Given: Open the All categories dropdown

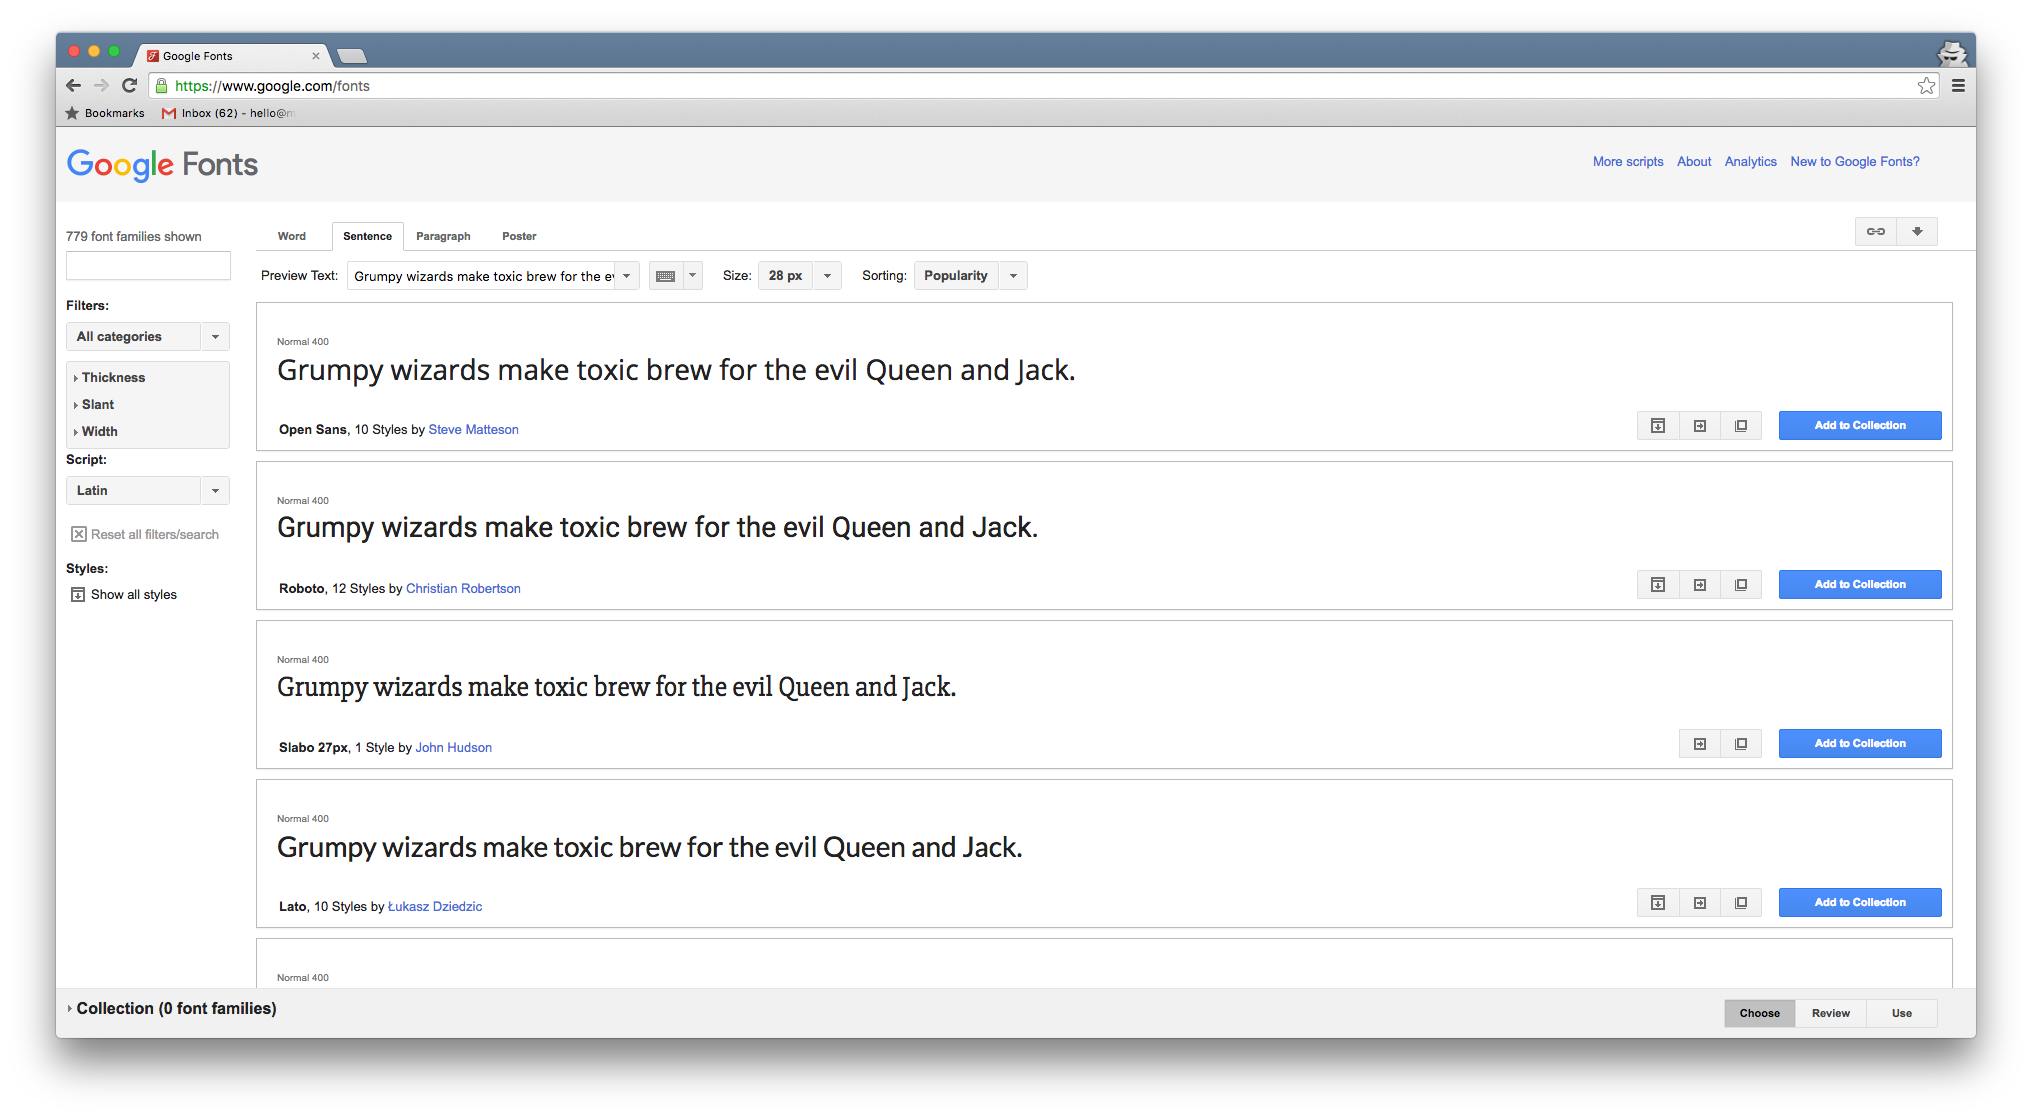Looking at the screenshot, I should coord(148,337).
